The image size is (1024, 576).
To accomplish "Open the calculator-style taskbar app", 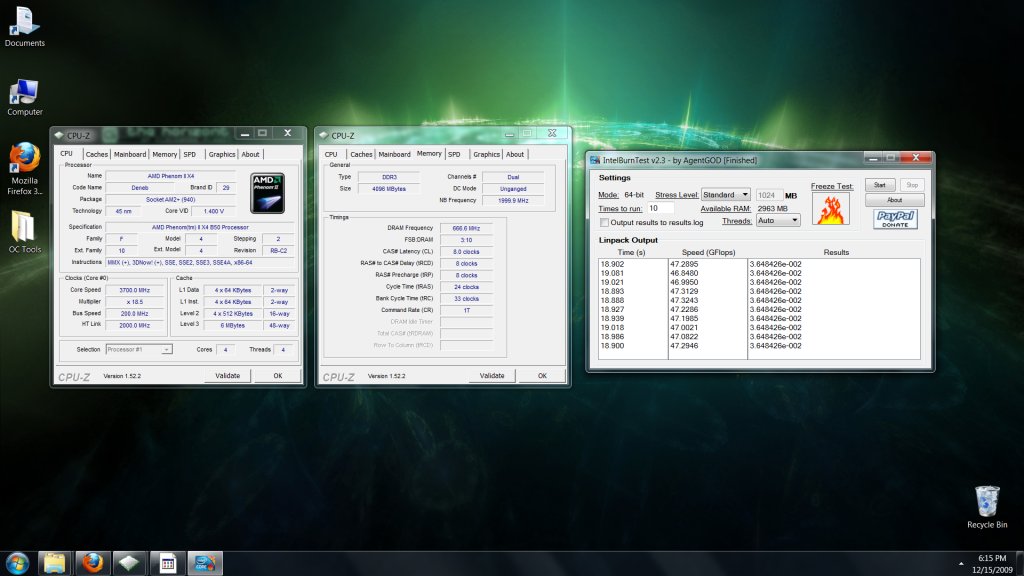I will tap(167, 563).
